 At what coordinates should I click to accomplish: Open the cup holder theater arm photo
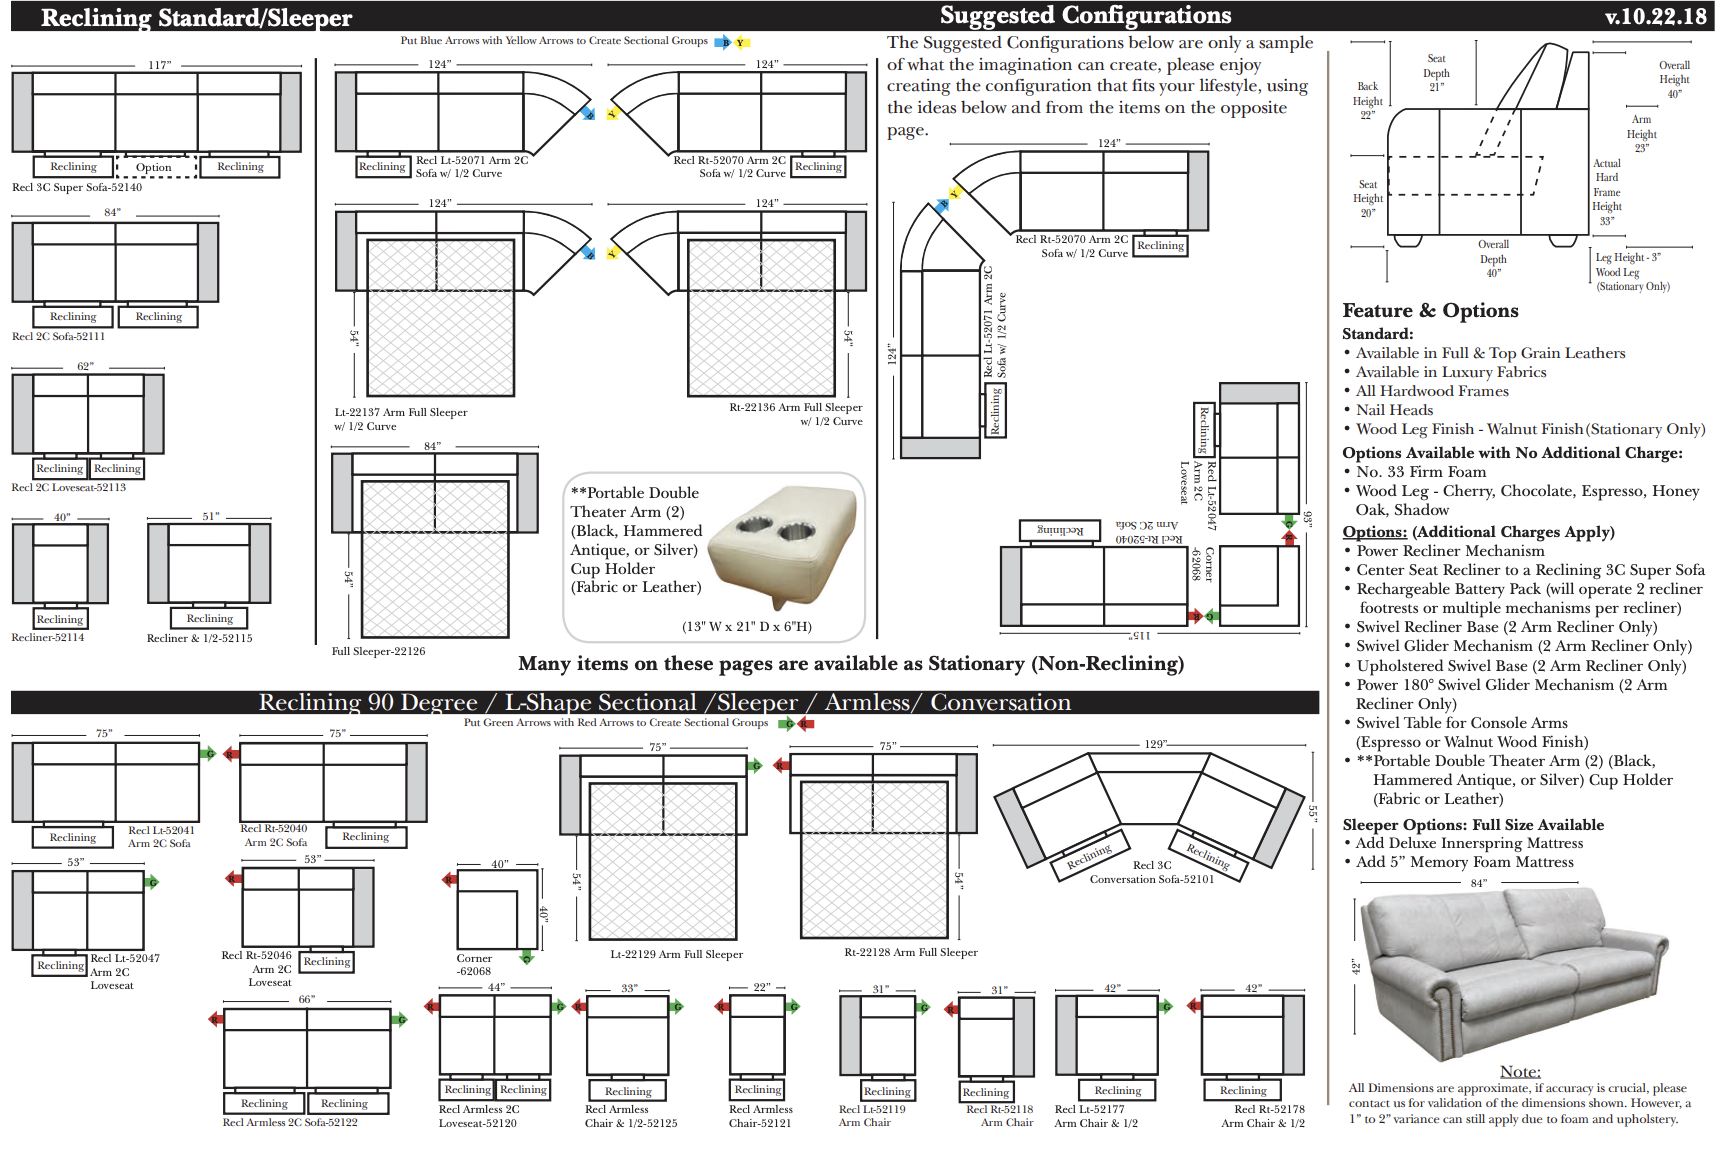pyautogui.click(x=785, y=545)
